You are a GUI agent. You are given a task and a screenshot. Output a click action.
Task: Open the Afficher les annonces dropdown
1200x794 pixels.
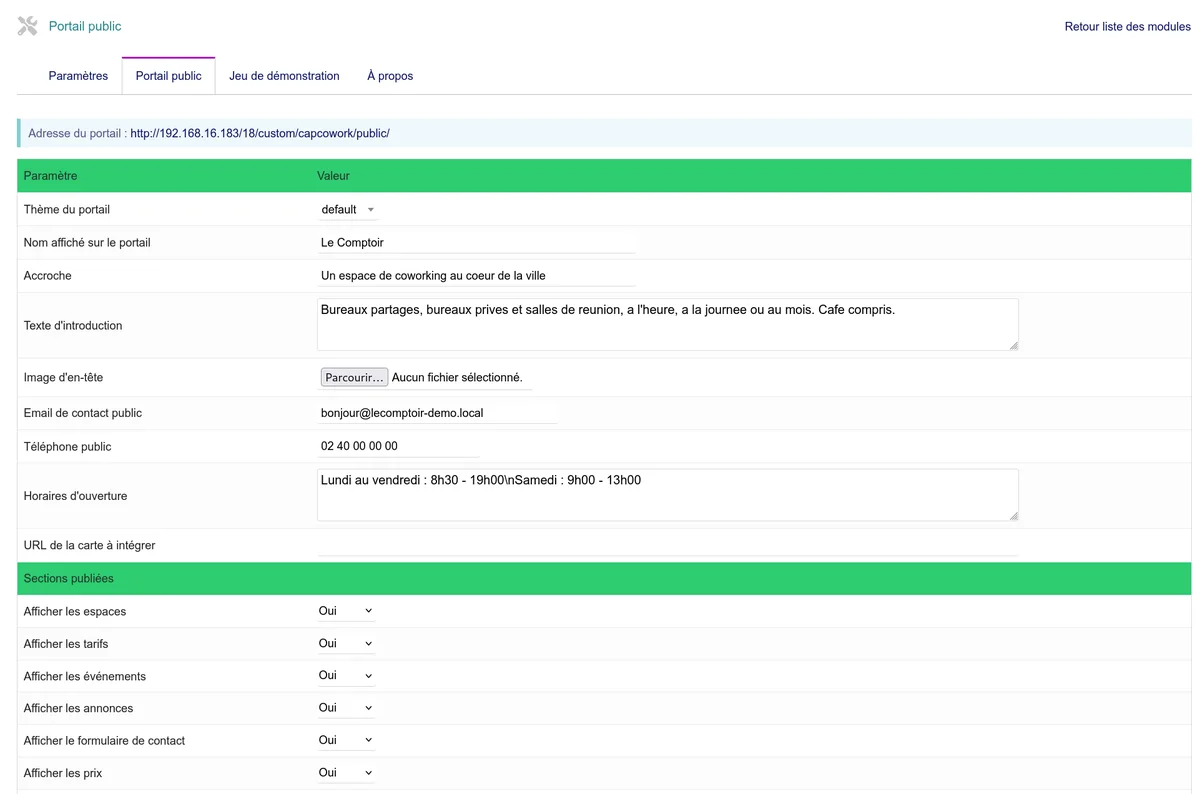[346, 708]
